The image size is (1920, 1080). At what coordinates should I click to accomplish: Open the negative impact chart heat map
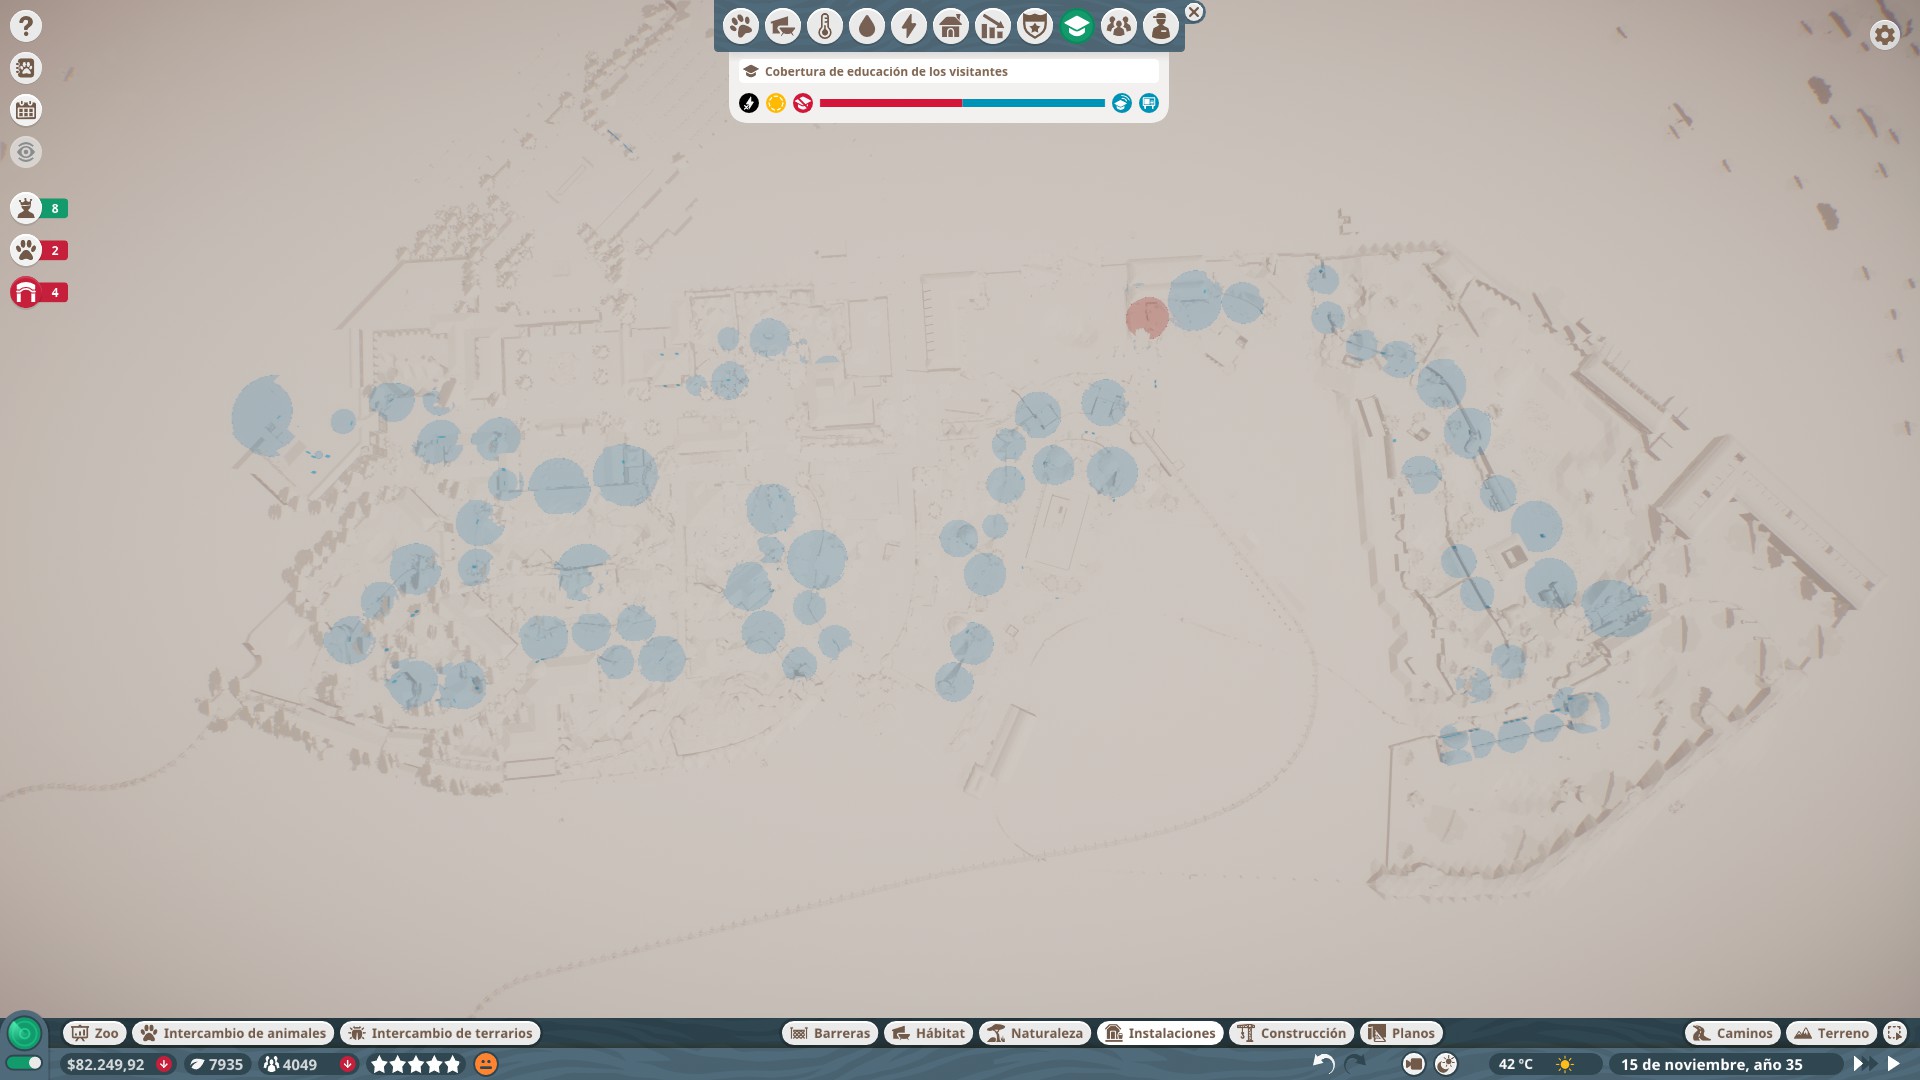tap(993, 26)
